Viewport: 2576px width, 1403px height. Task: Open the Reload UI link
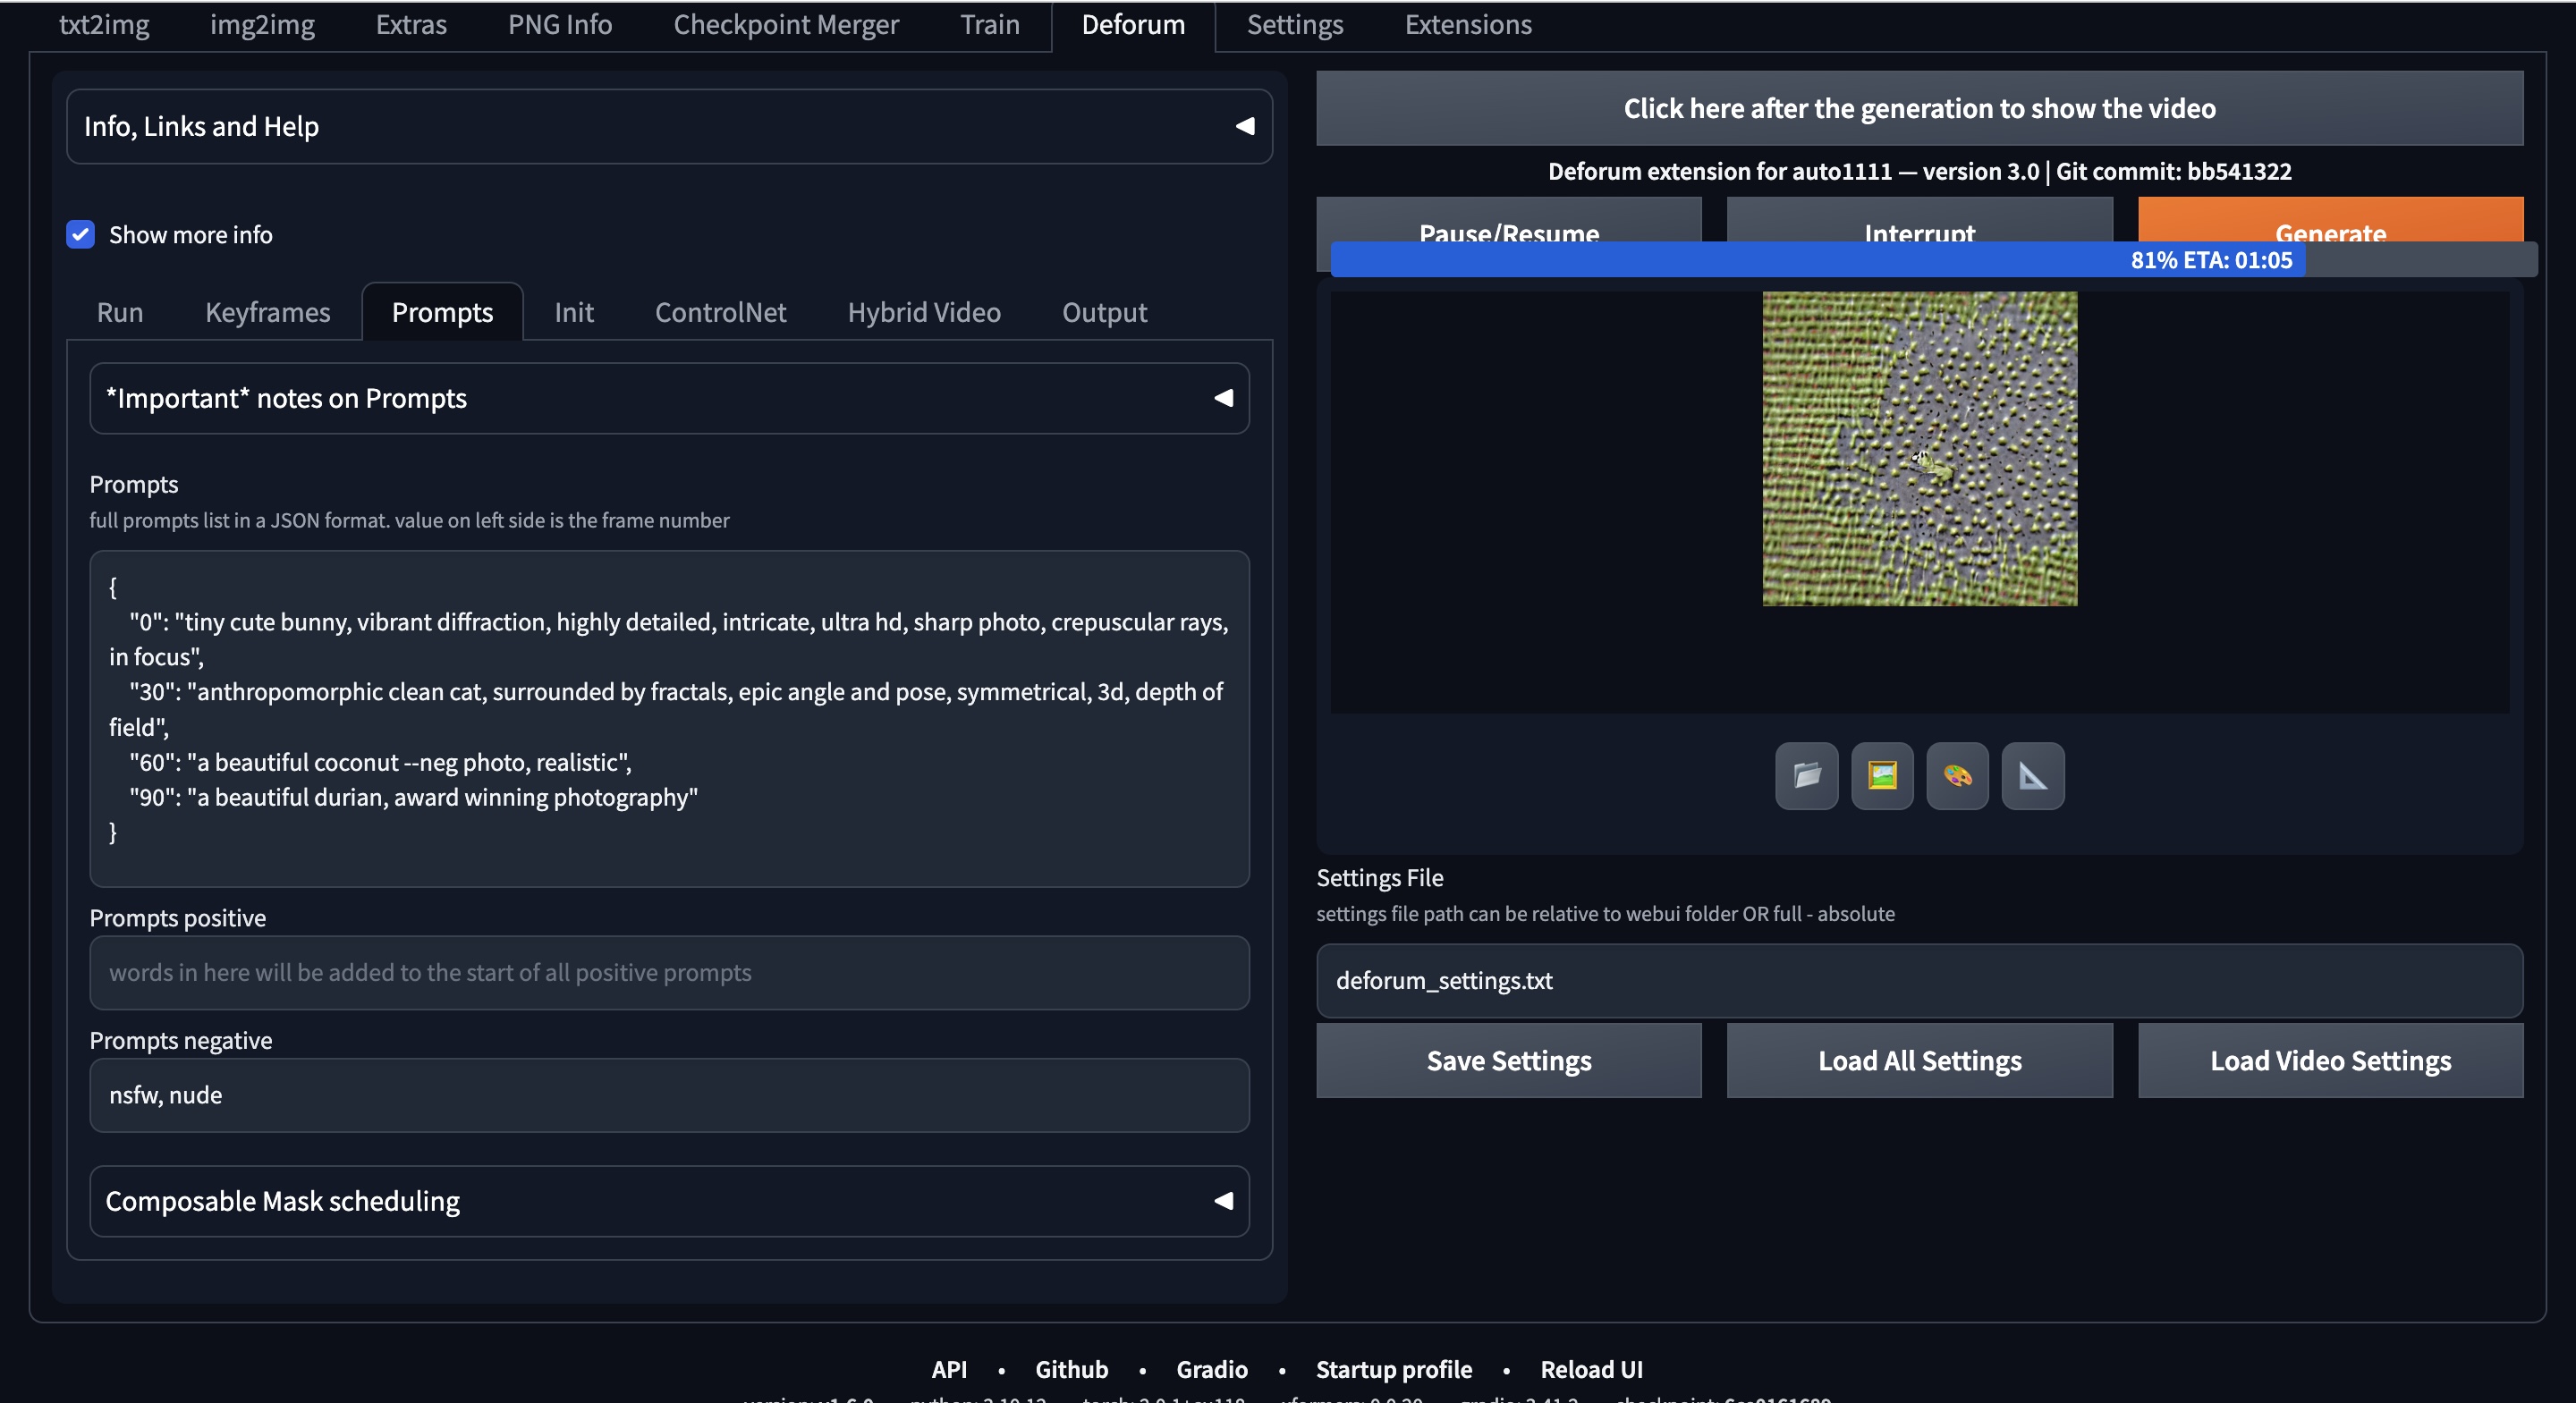pos(1592,1369)
